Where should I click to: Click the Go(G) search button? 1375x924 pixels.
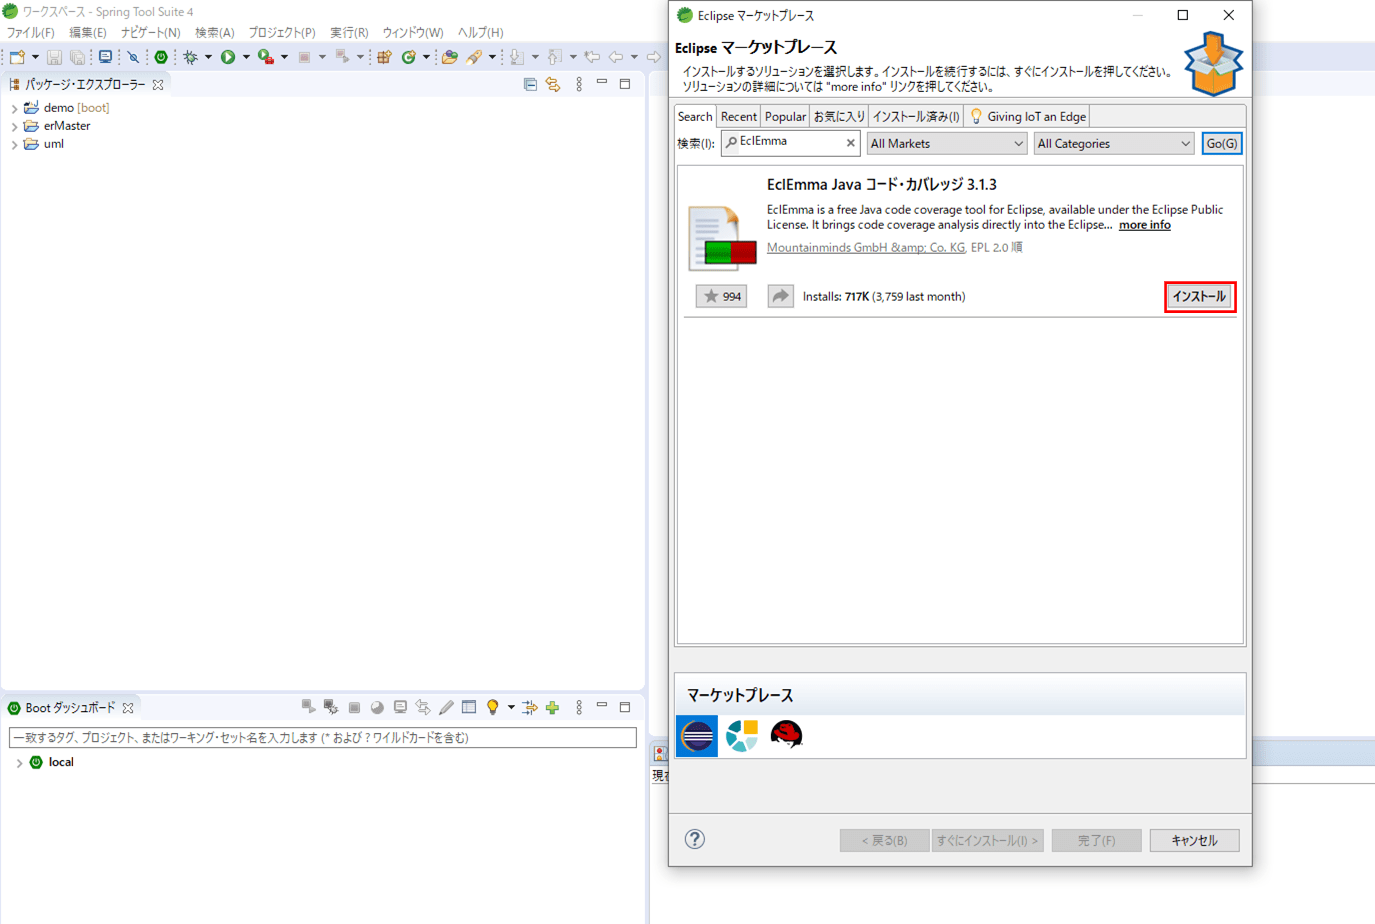click(x=1222, y=144)
